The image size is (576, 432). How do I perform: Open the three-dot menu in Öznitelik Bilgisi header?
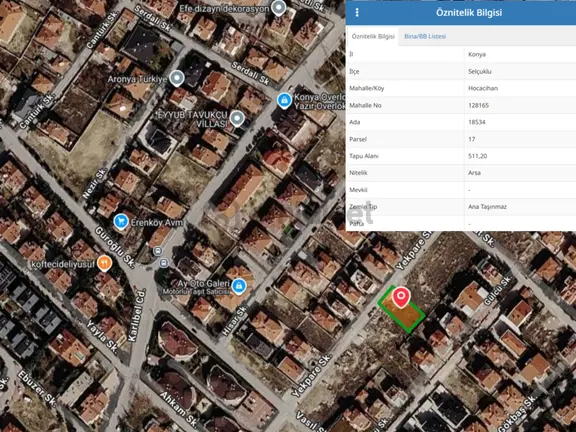click(357, 12)
